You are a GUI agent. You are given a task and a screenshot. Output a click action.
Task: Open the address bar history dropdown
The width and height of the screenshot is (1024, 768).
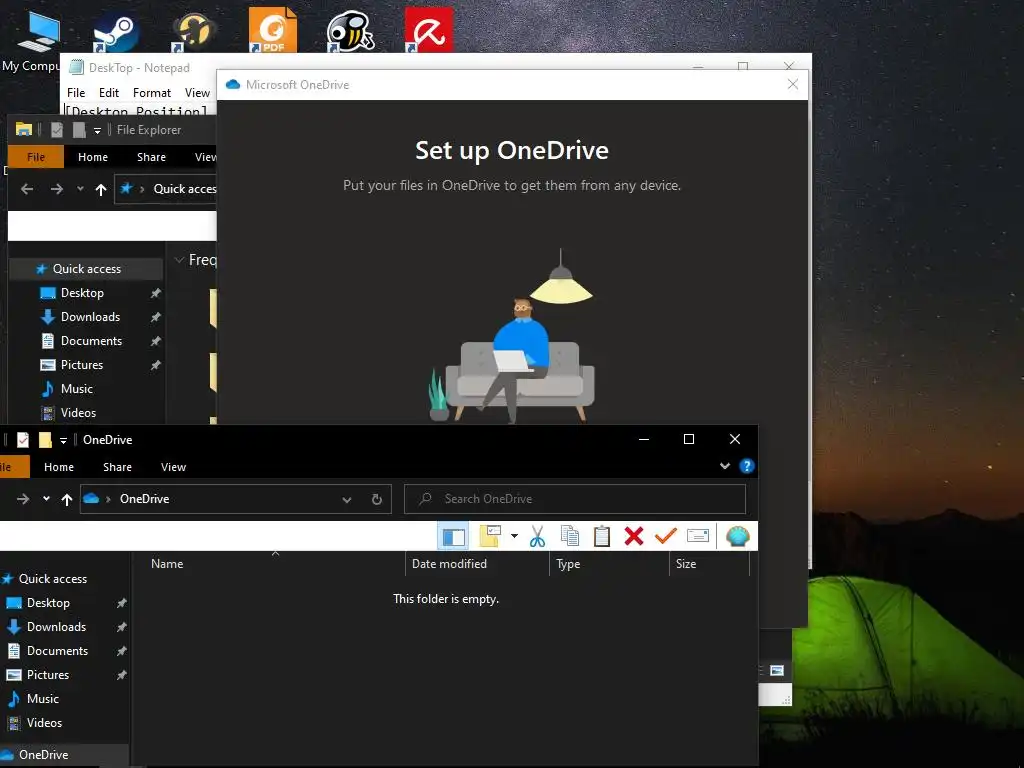click(x=347, y=500)
